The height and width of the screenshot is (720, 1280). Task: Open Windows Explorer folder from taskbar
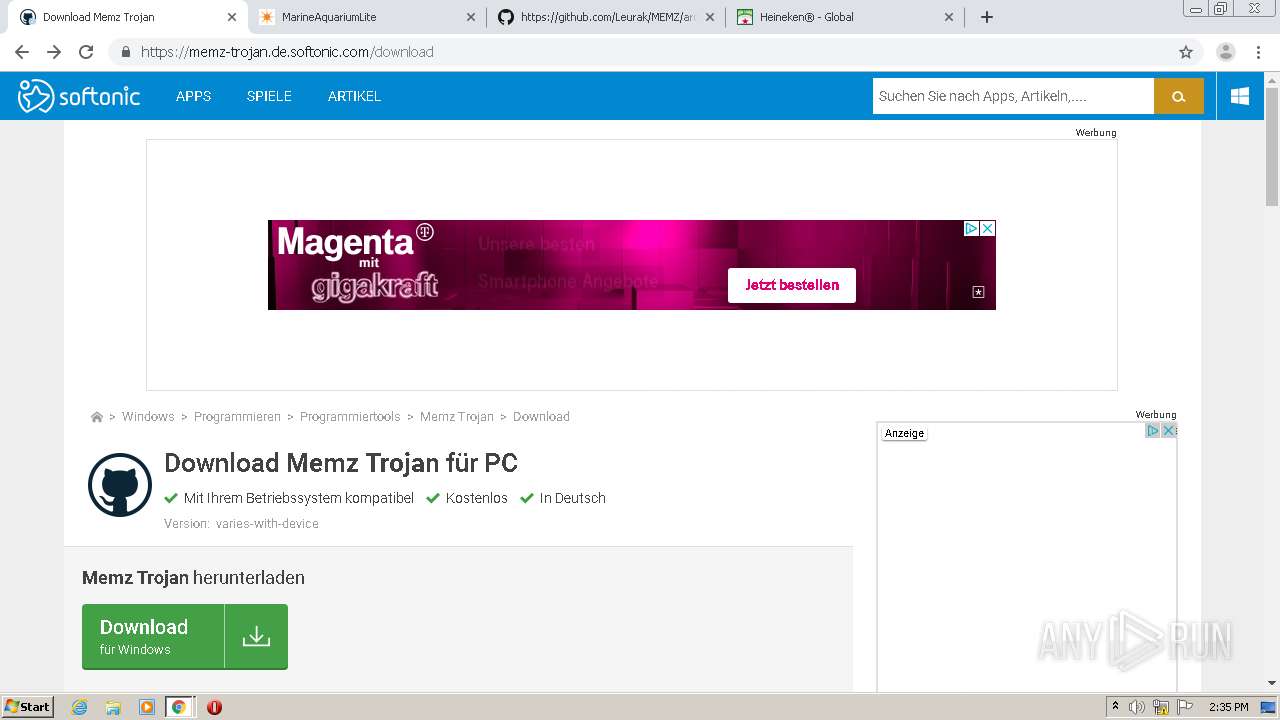(113, 707)
